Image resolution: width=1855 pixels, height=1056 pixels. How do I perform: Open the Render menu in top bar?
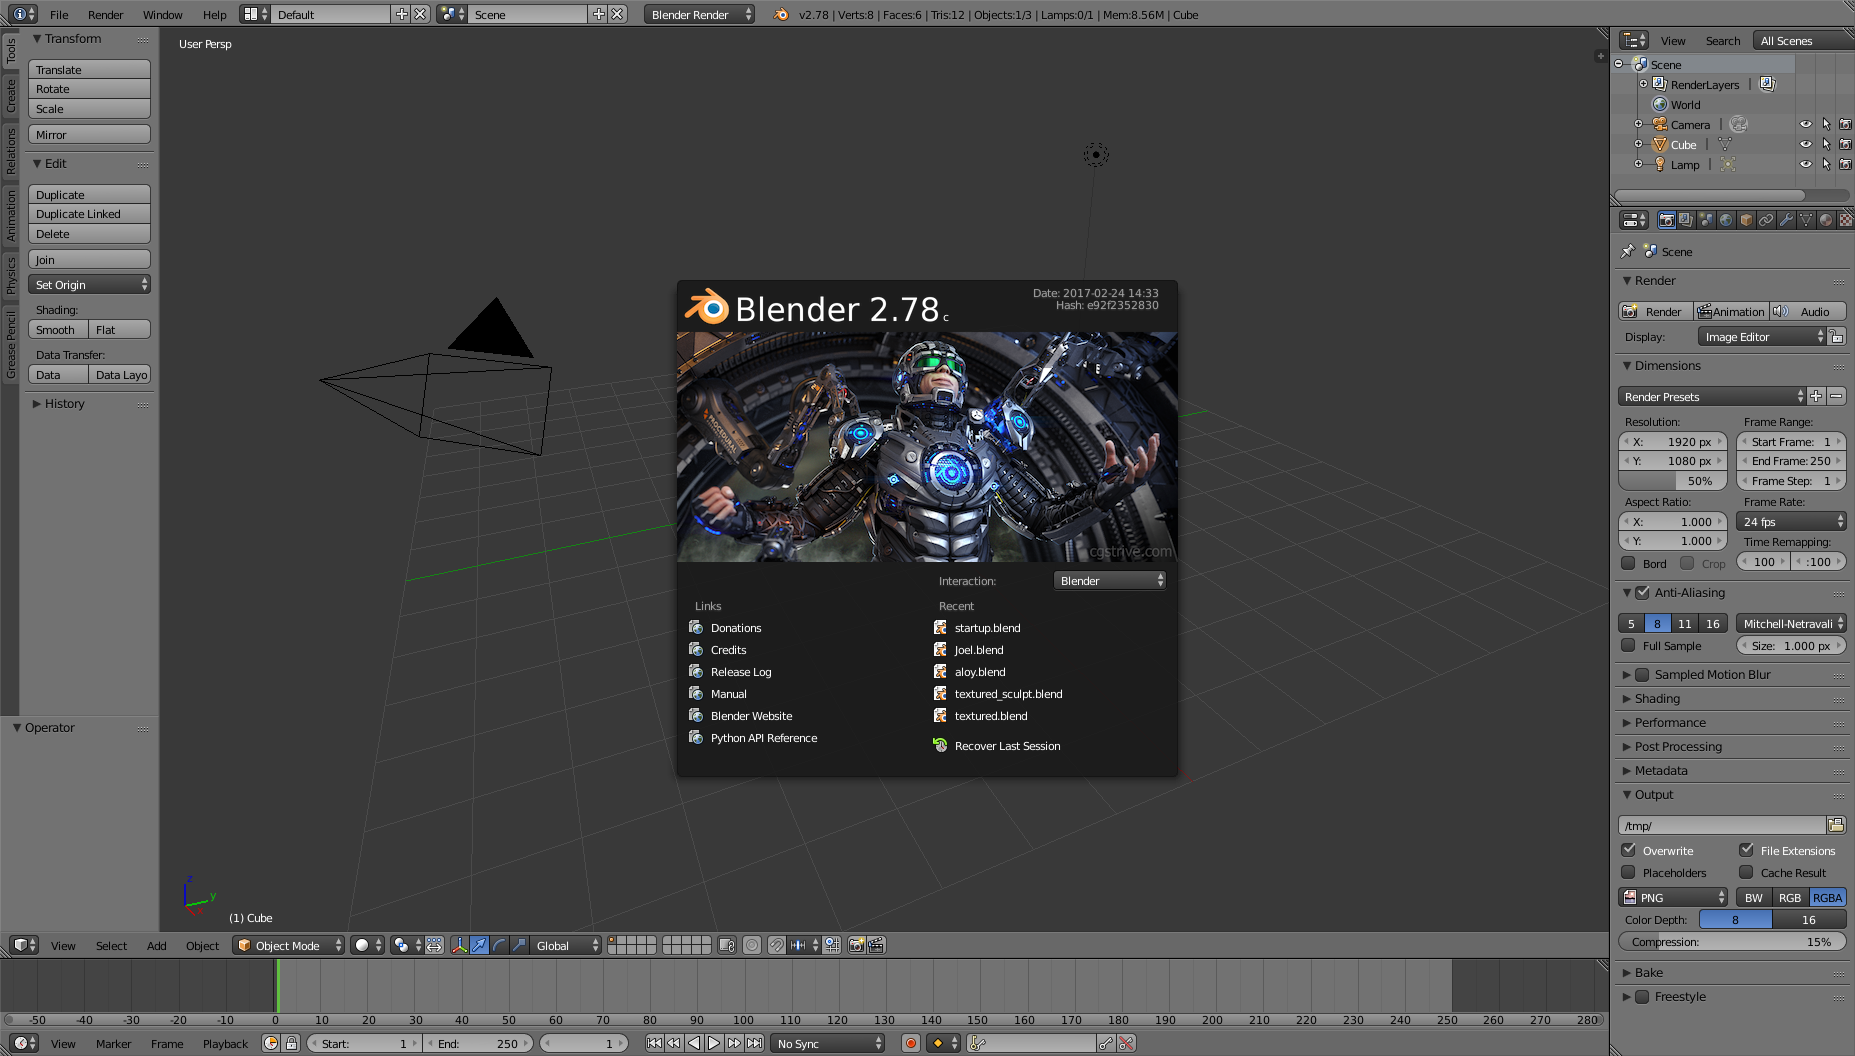(105, 14)
